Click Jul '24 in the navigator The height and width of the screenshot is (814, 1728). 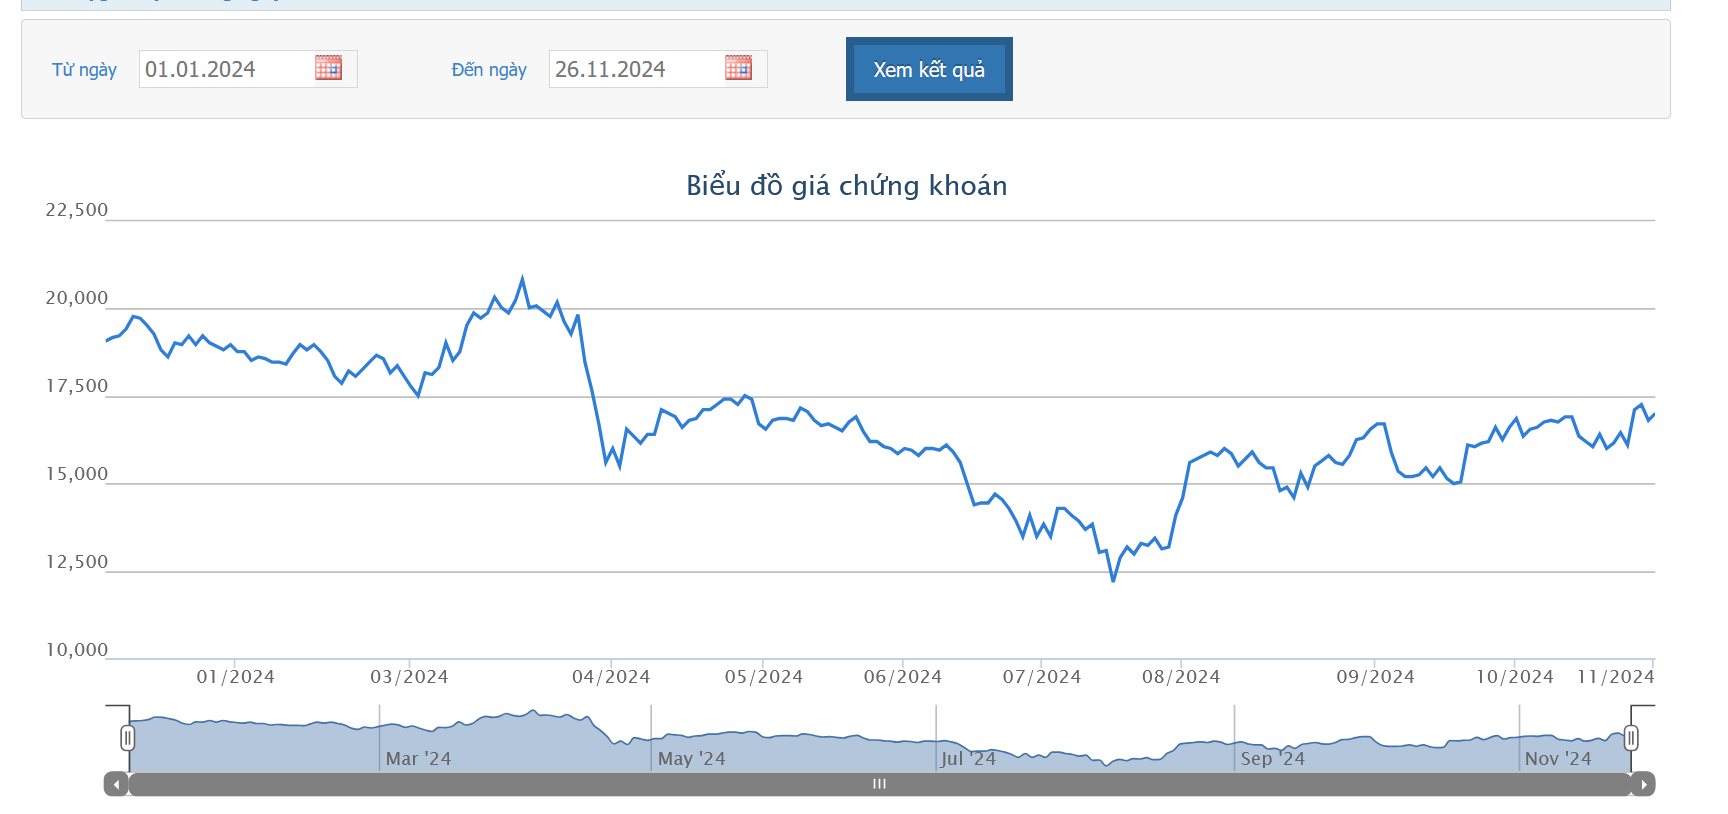[968, 759]
